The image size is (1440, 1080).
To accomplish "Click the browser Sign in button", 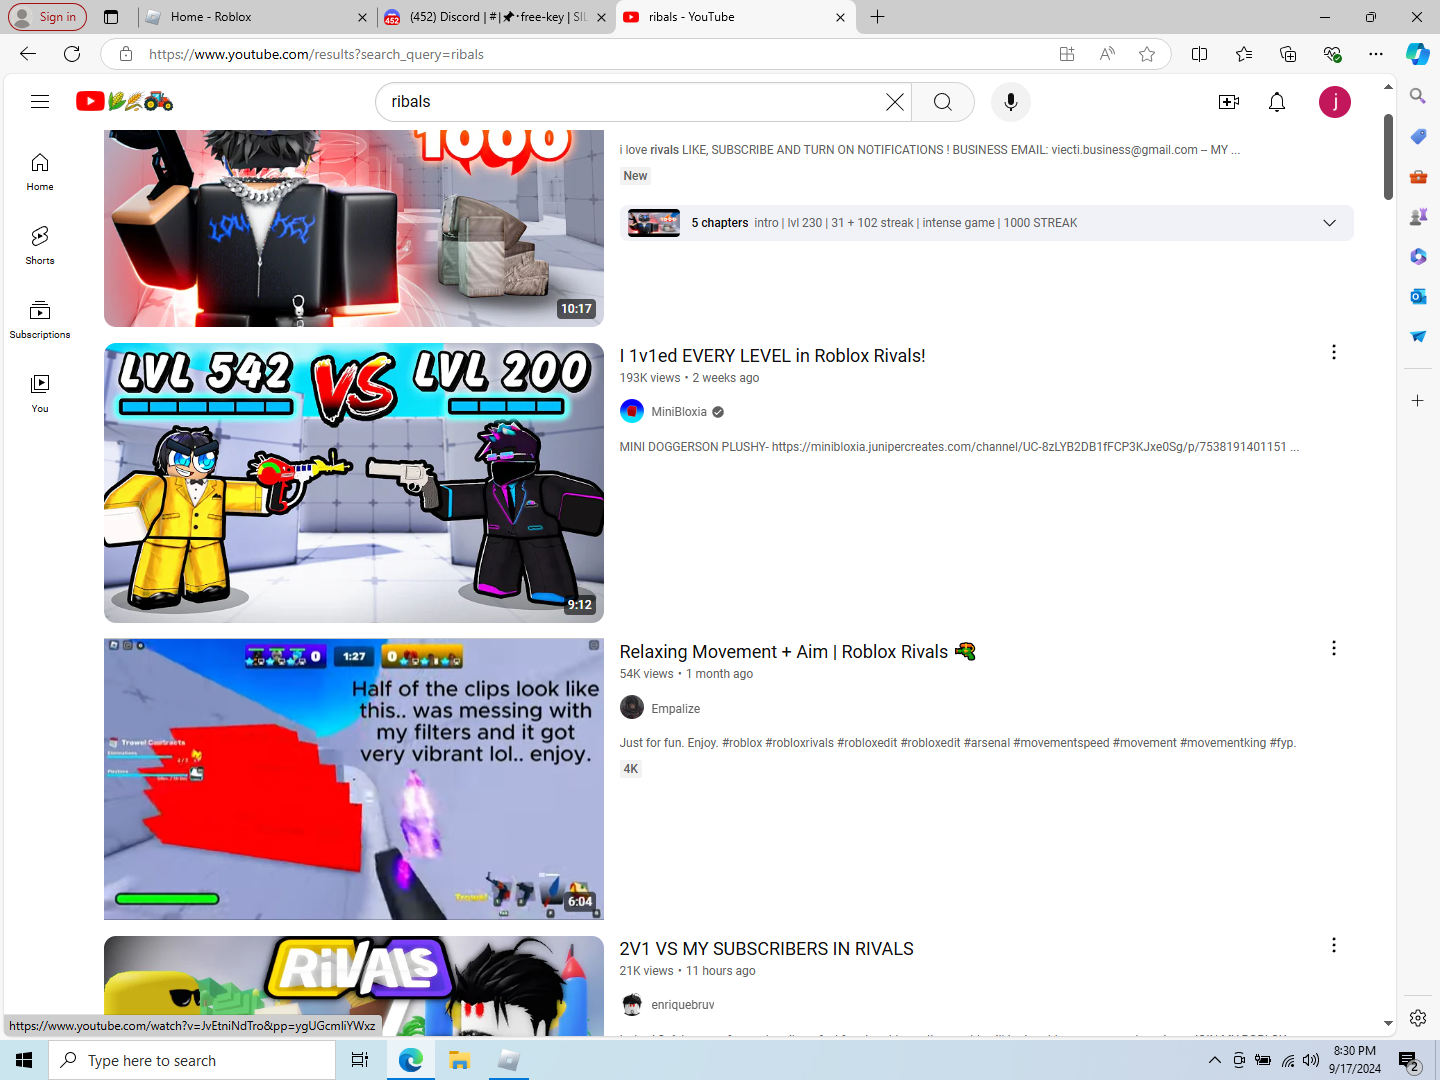I will 47,17.
